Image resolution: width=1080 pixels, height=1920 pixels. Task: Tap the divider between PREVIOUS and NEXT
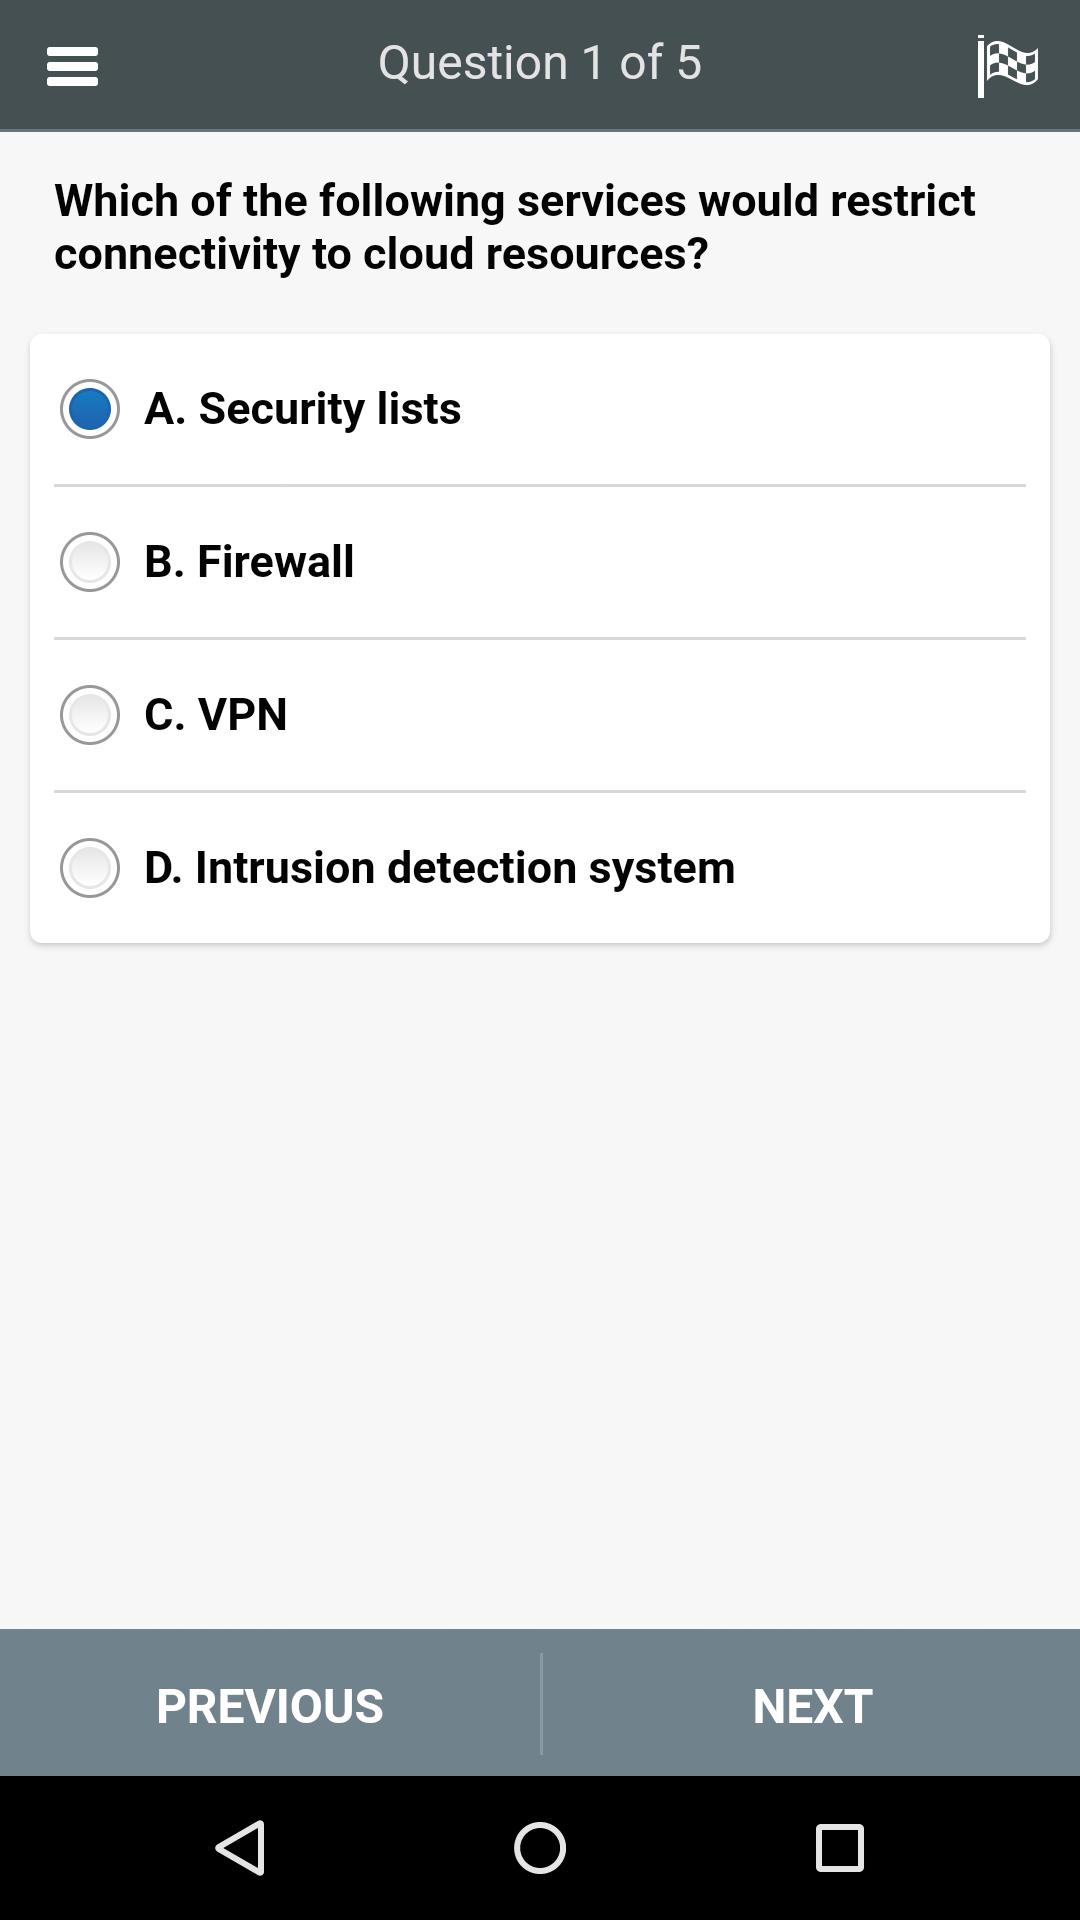[541, 1703]
